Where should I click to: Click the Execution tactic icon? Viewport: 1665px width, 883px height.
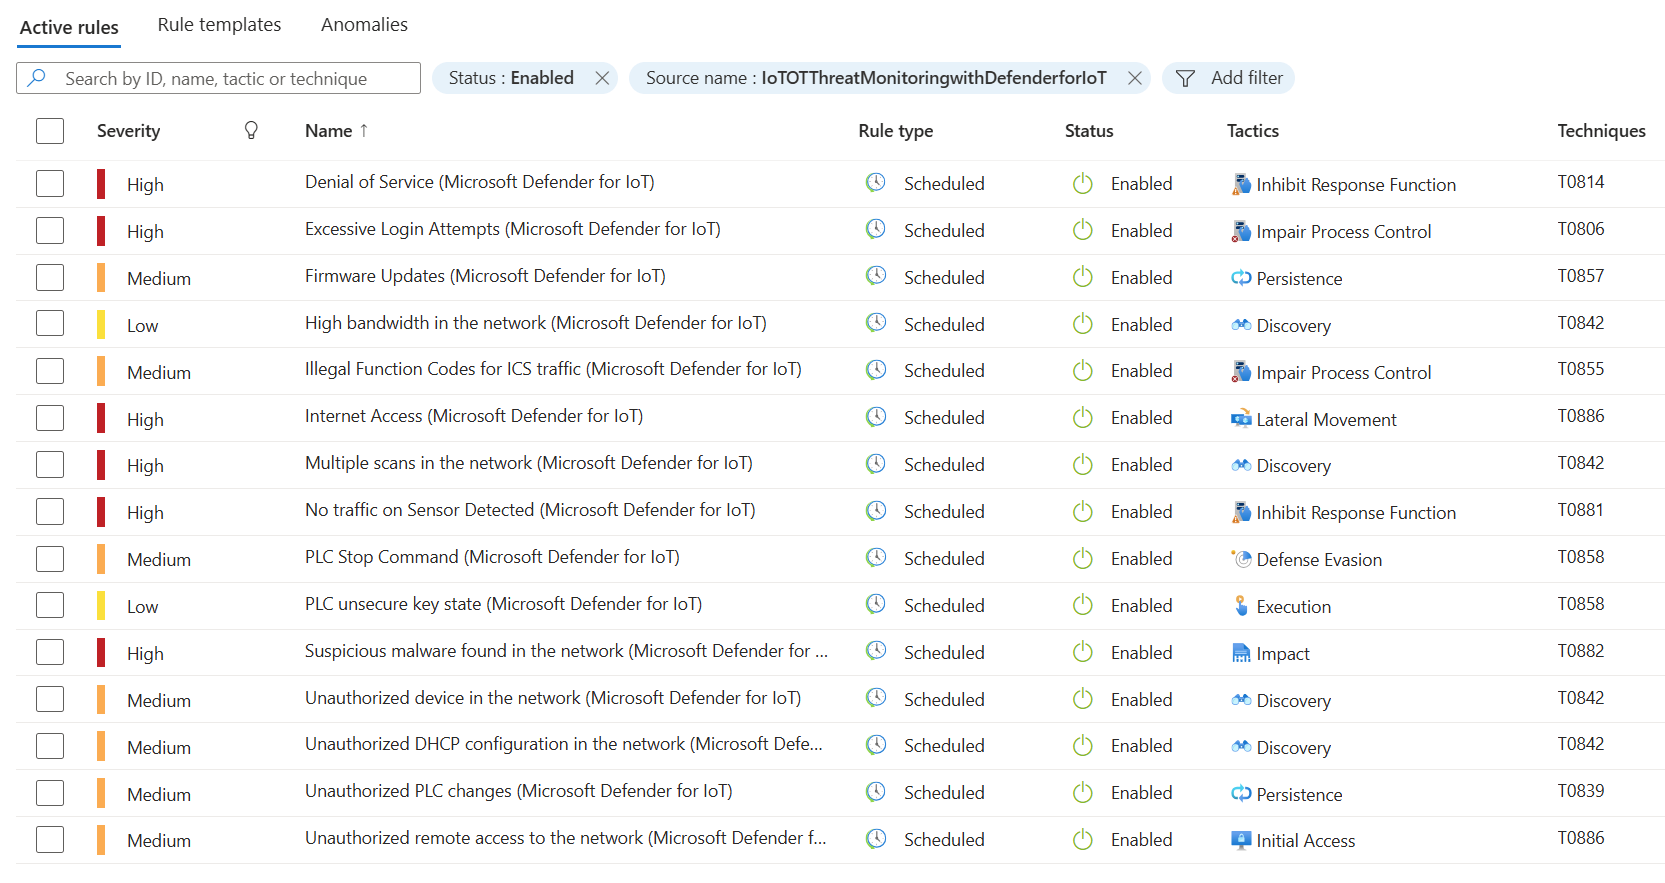pyautogui.click(x=1241, y=607)
